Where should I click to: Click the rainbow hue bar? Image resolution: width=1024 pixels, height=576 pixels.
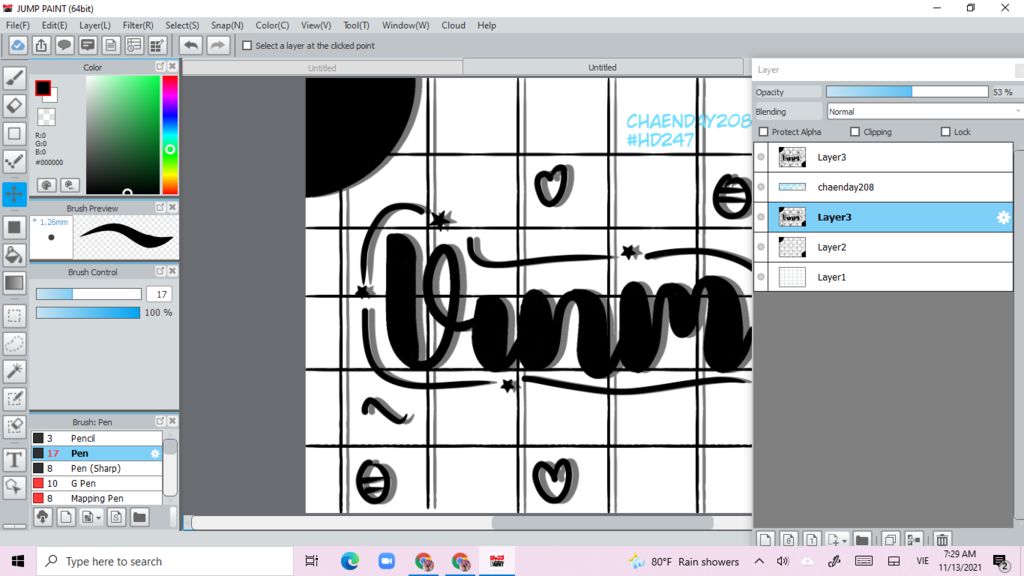(x=170, y=135)
